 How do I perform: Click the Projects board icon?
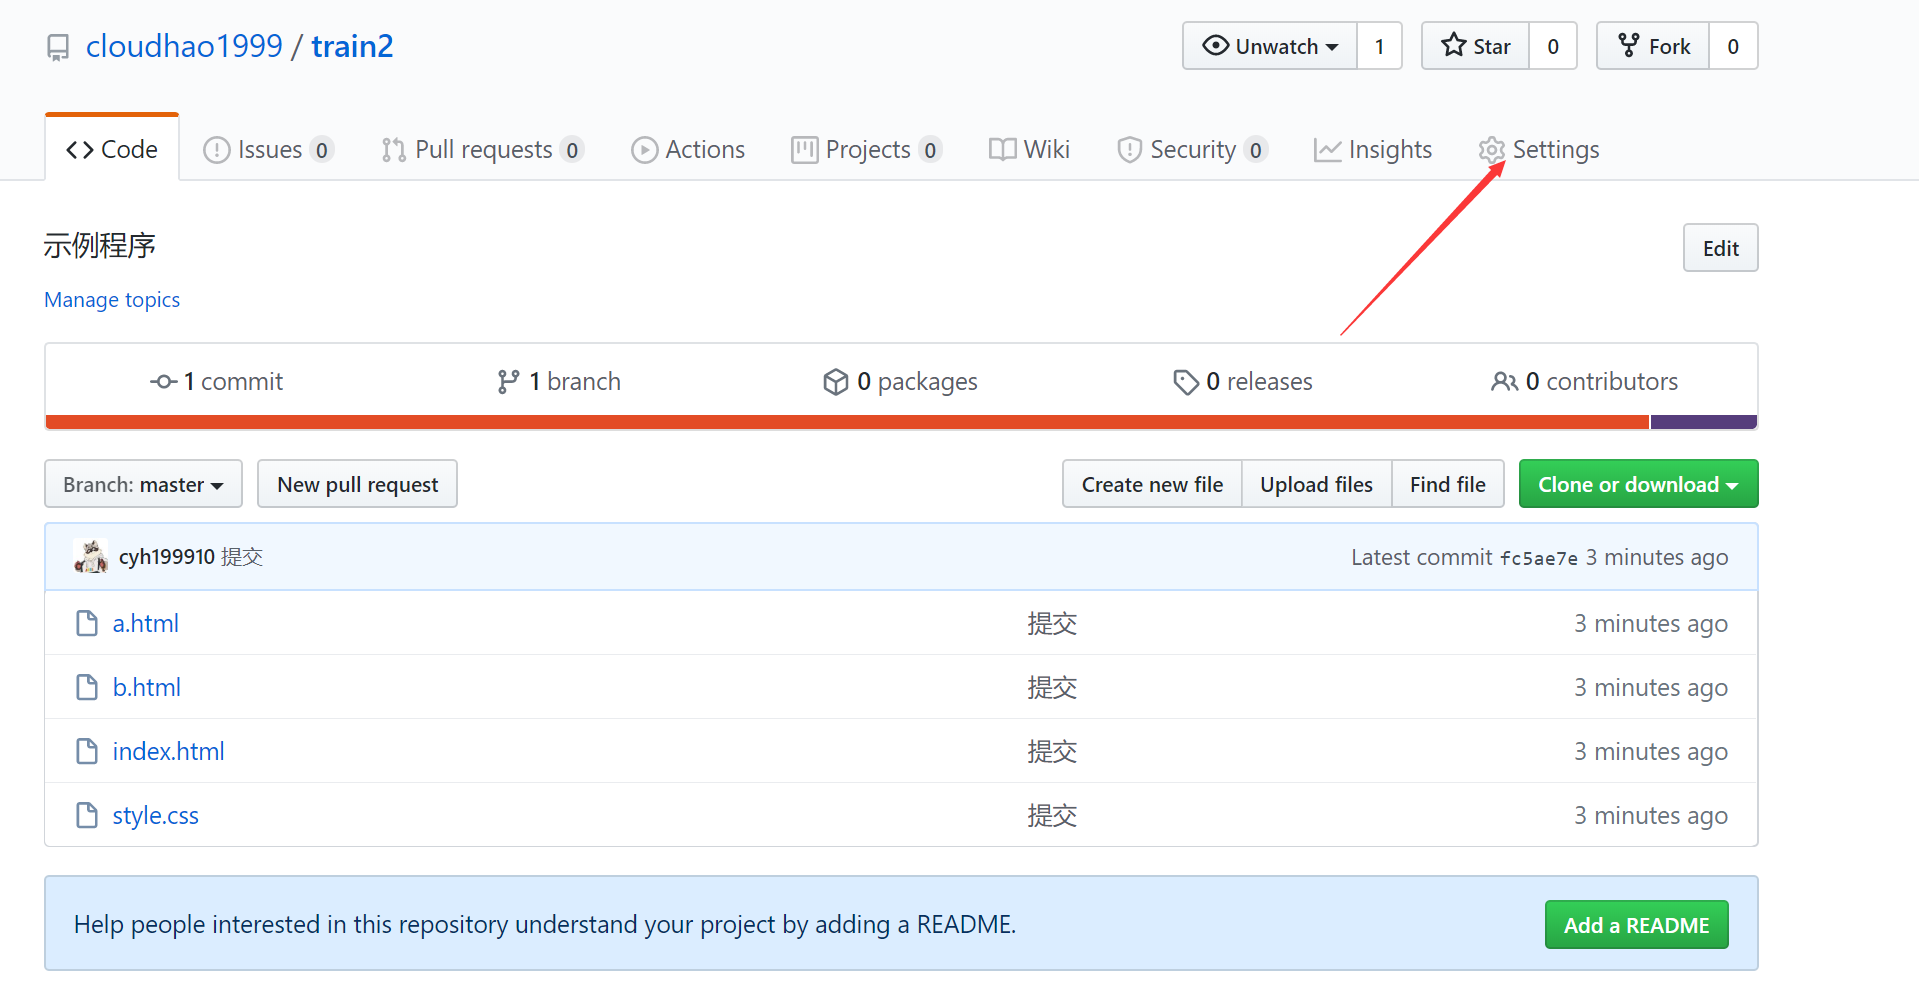click(x=804, y=150)
